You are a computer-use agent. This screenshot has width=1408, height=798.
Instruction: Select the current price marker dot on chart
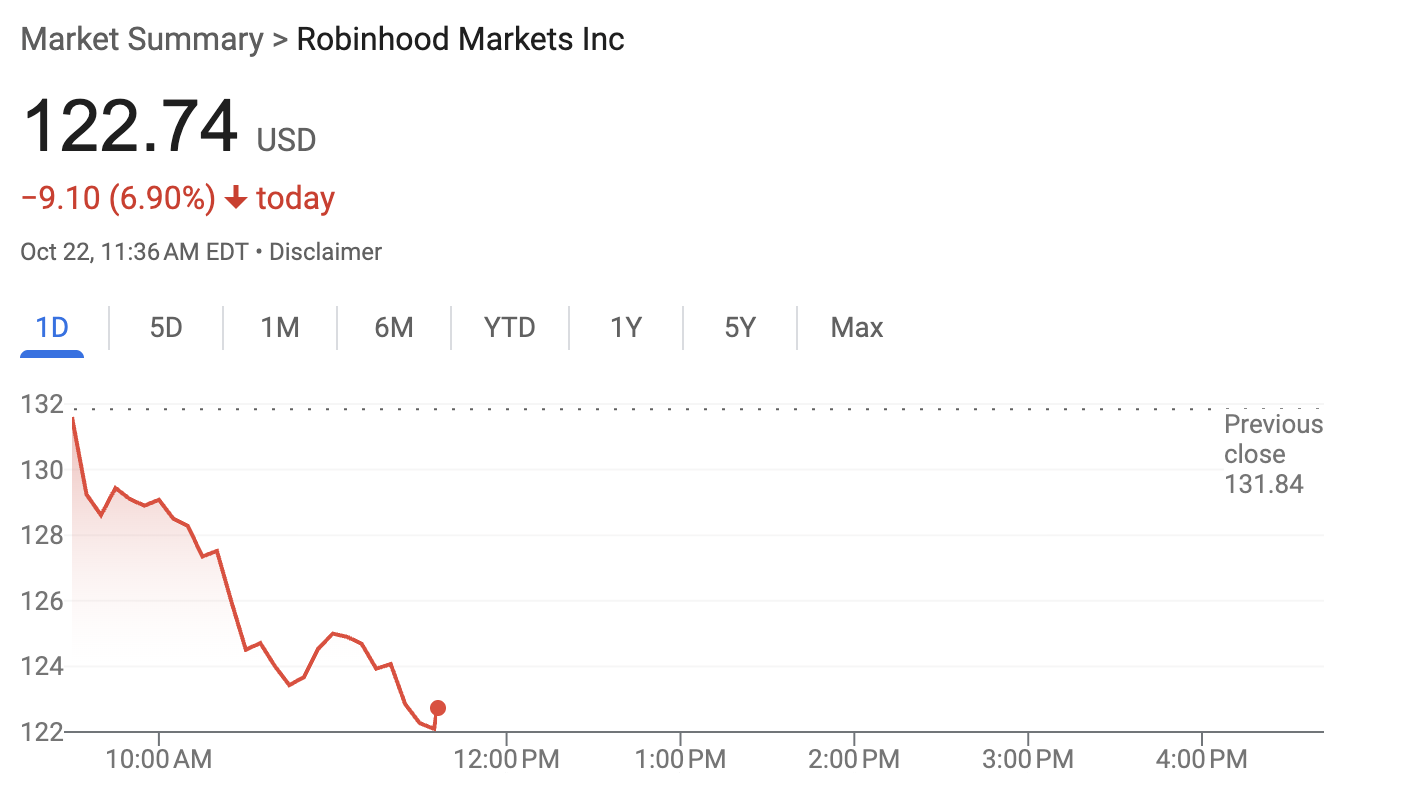[437, 708]
